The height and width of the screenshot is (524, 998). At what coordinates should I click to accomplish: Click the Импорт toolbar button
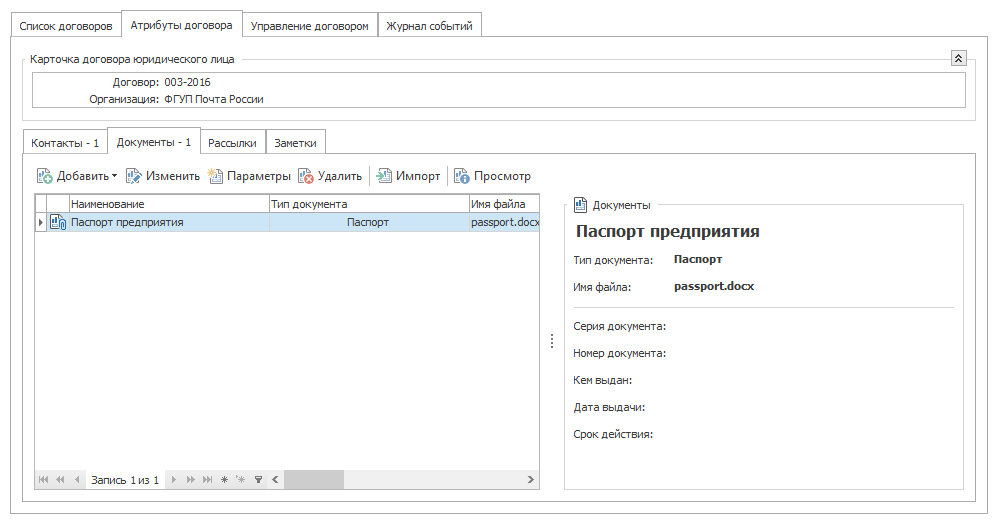pyautogui.click(x=409, y=176)
